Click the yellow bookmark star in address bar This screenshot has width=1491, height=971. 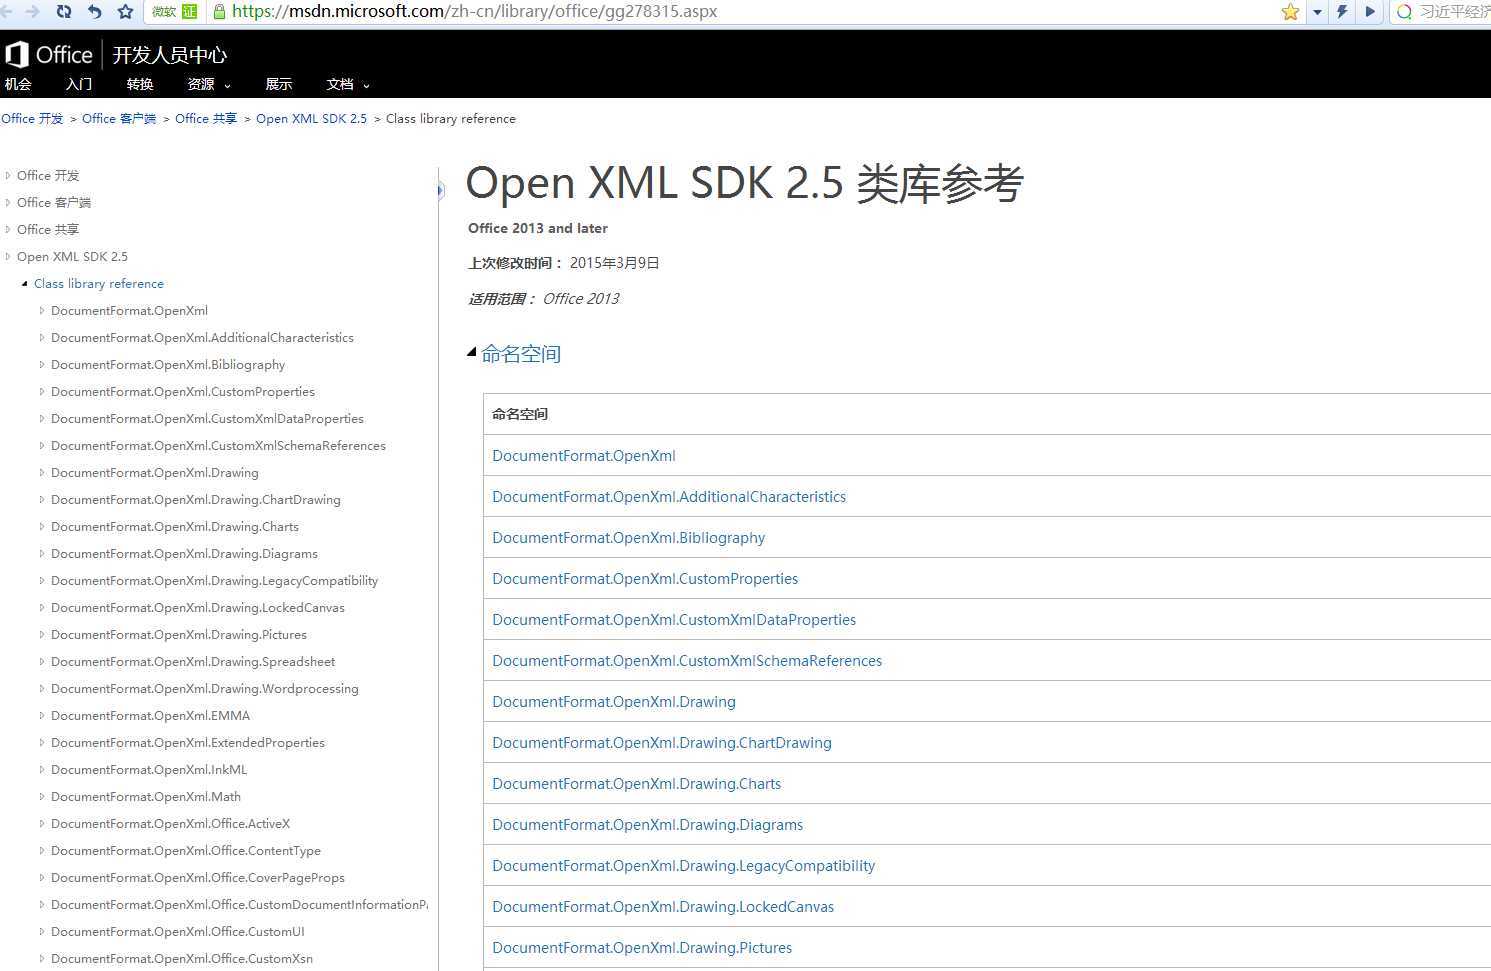pos(1290,11)
